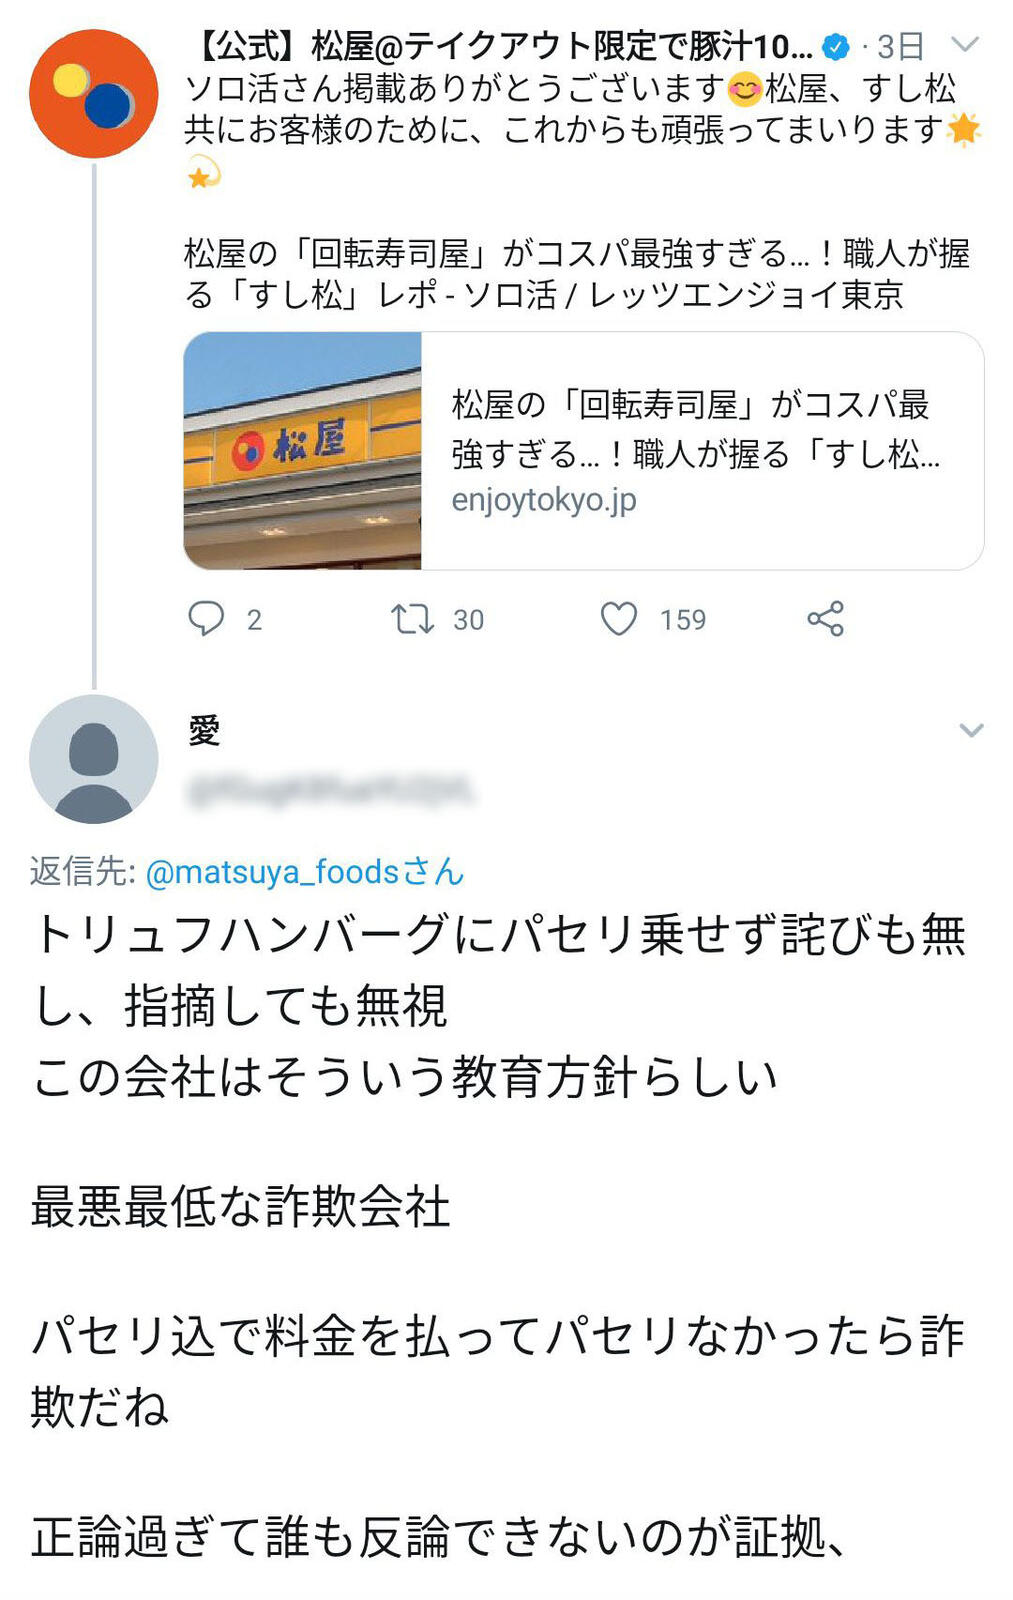
Task: Click the like count 159
Action: (x=683, y=620)
